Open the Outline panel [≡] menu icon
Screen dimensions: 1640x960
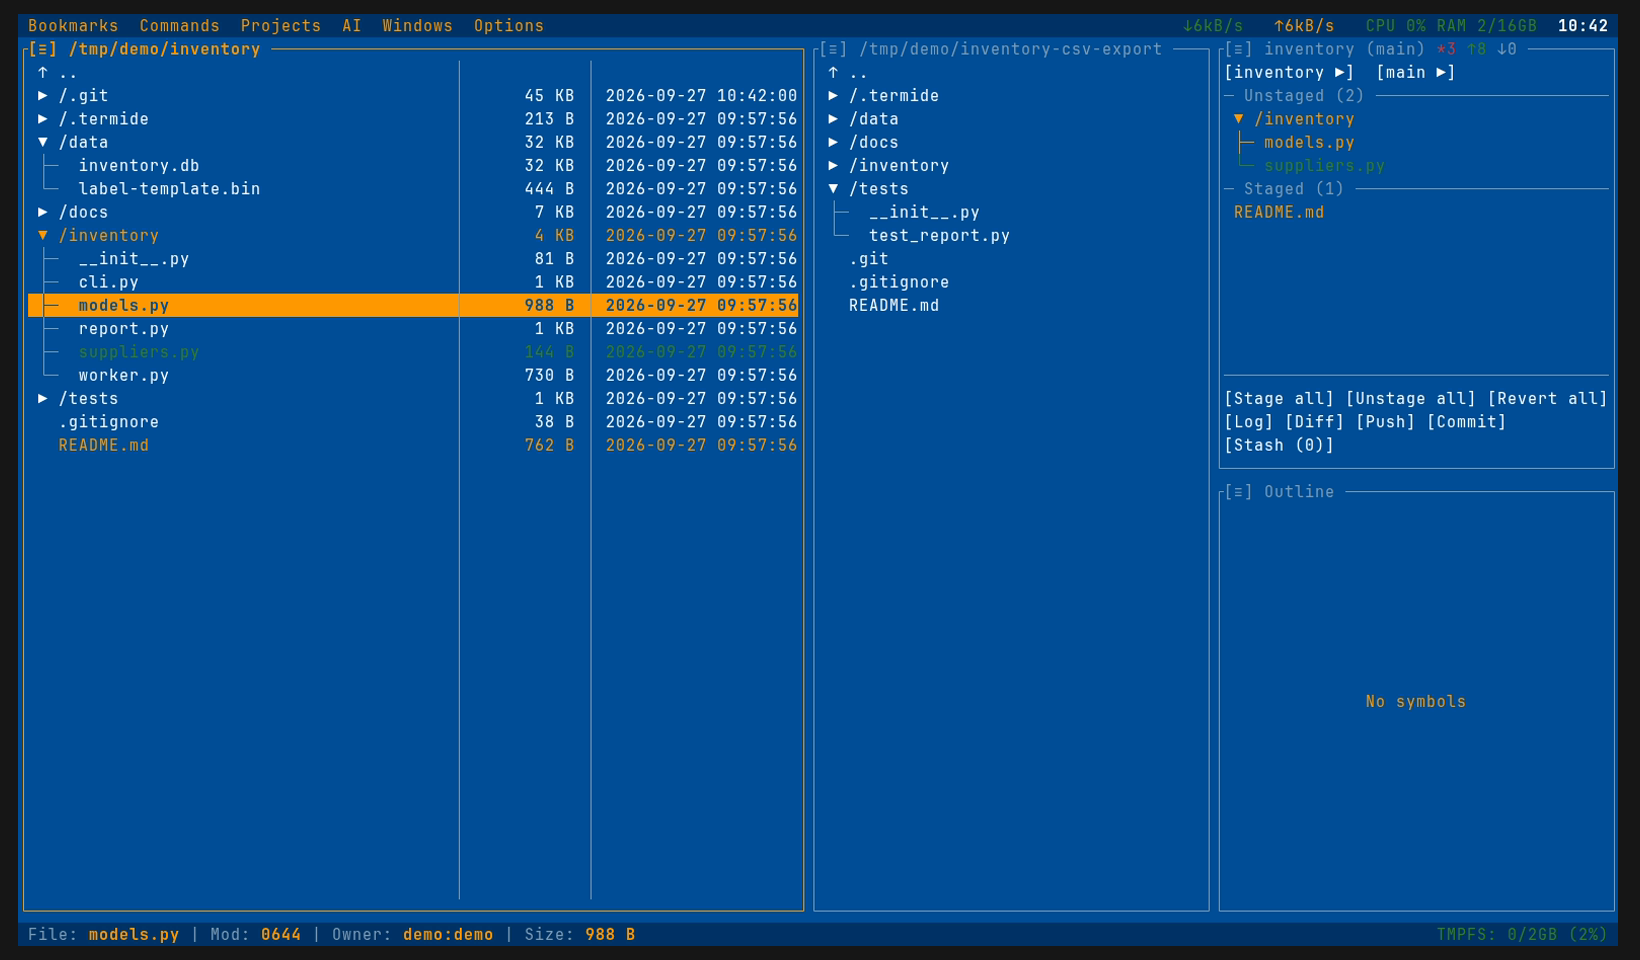[1238, 492]
